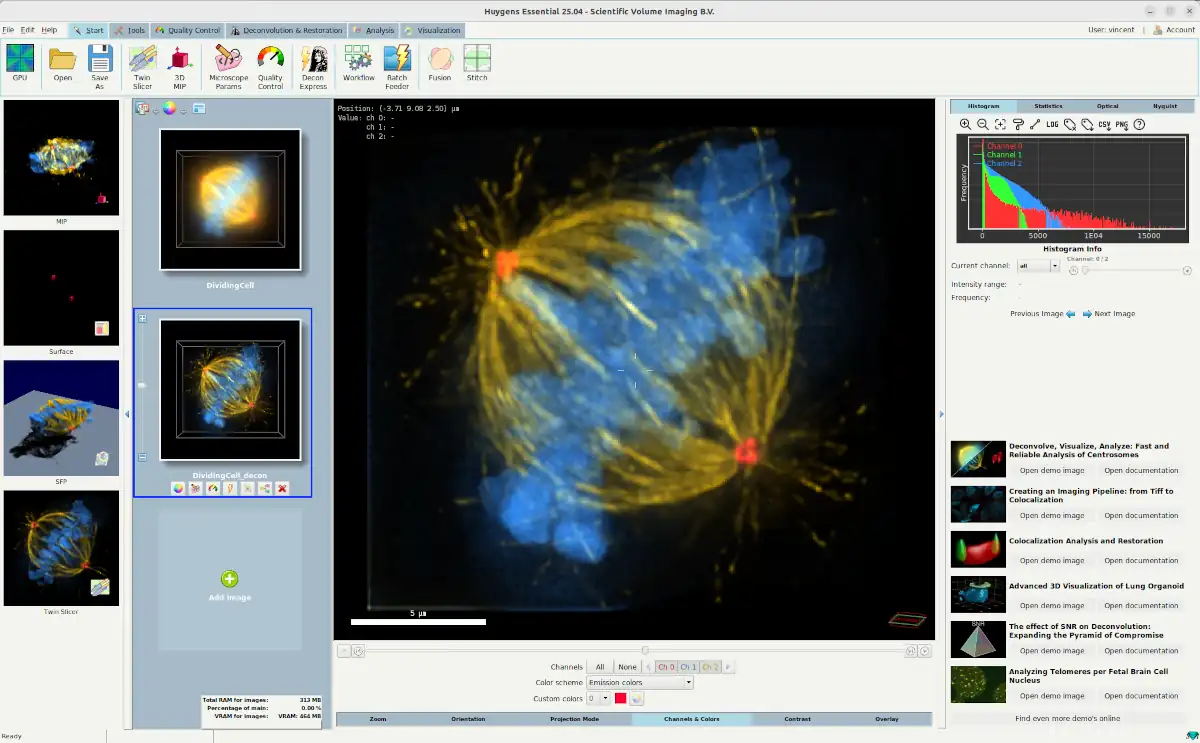Viewport: 1200px width, 743px height.
Task: Open the Custom colors channel dropdown
Action: point(598,699)
